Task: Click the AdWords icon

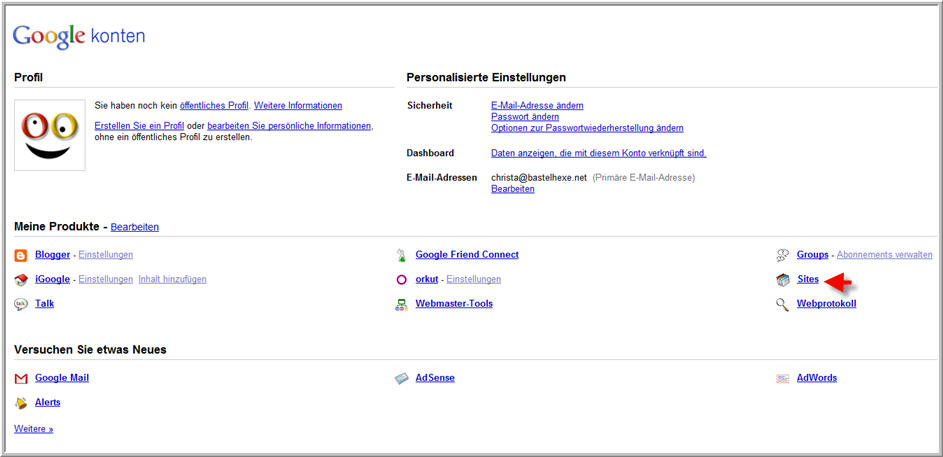Action: pyautogui.click(x=782, y=379)
